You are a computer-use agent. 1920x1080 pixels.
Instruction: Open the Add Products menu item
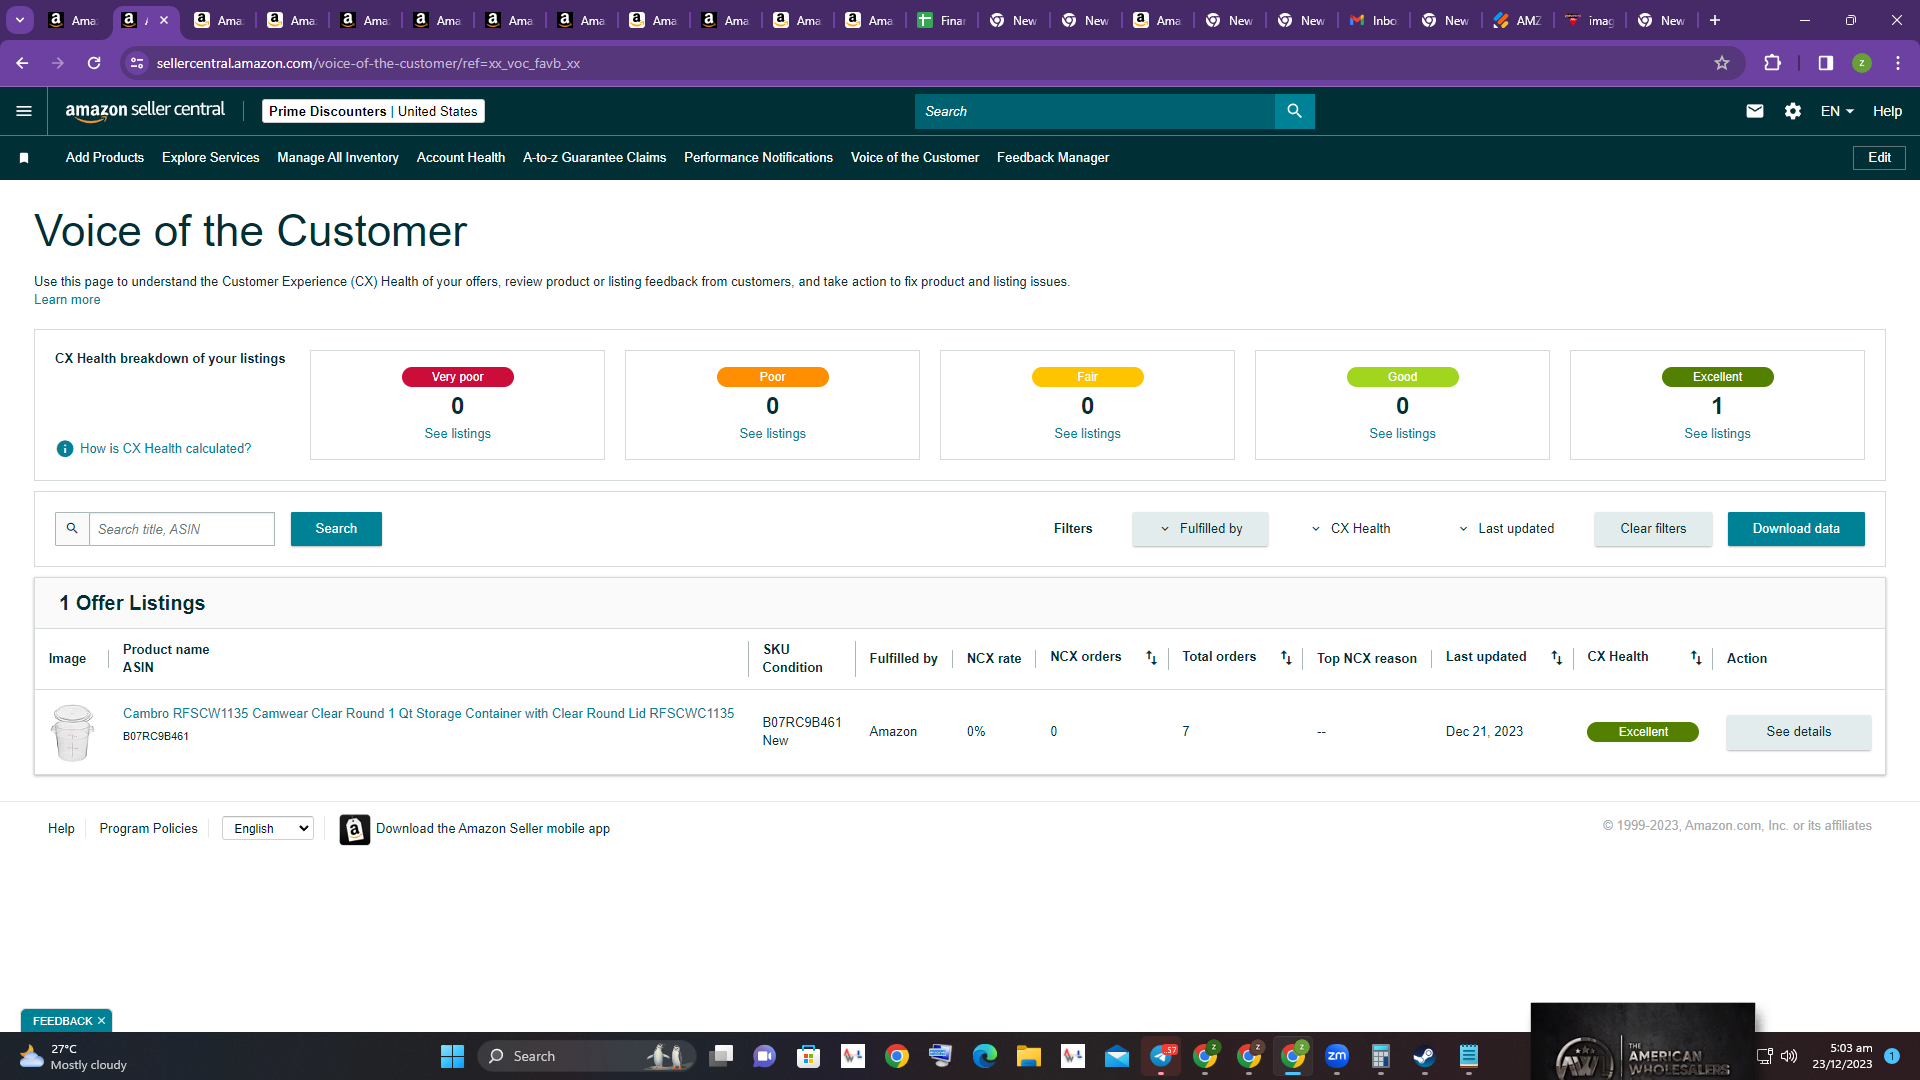tap(105, 158)
